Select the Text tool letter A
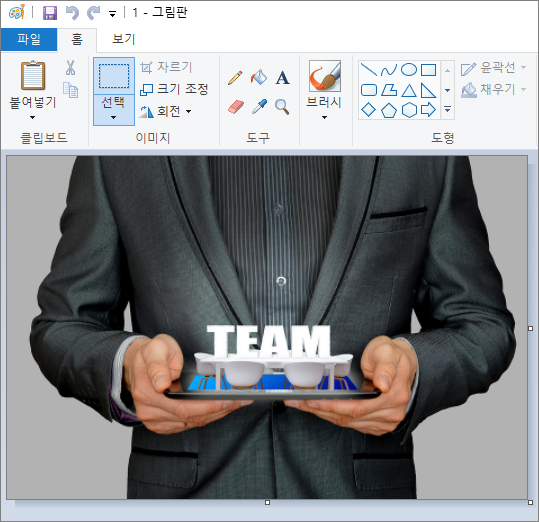This screenshot has width=539, height=522. pyautogui.click(x=283, y=78)
